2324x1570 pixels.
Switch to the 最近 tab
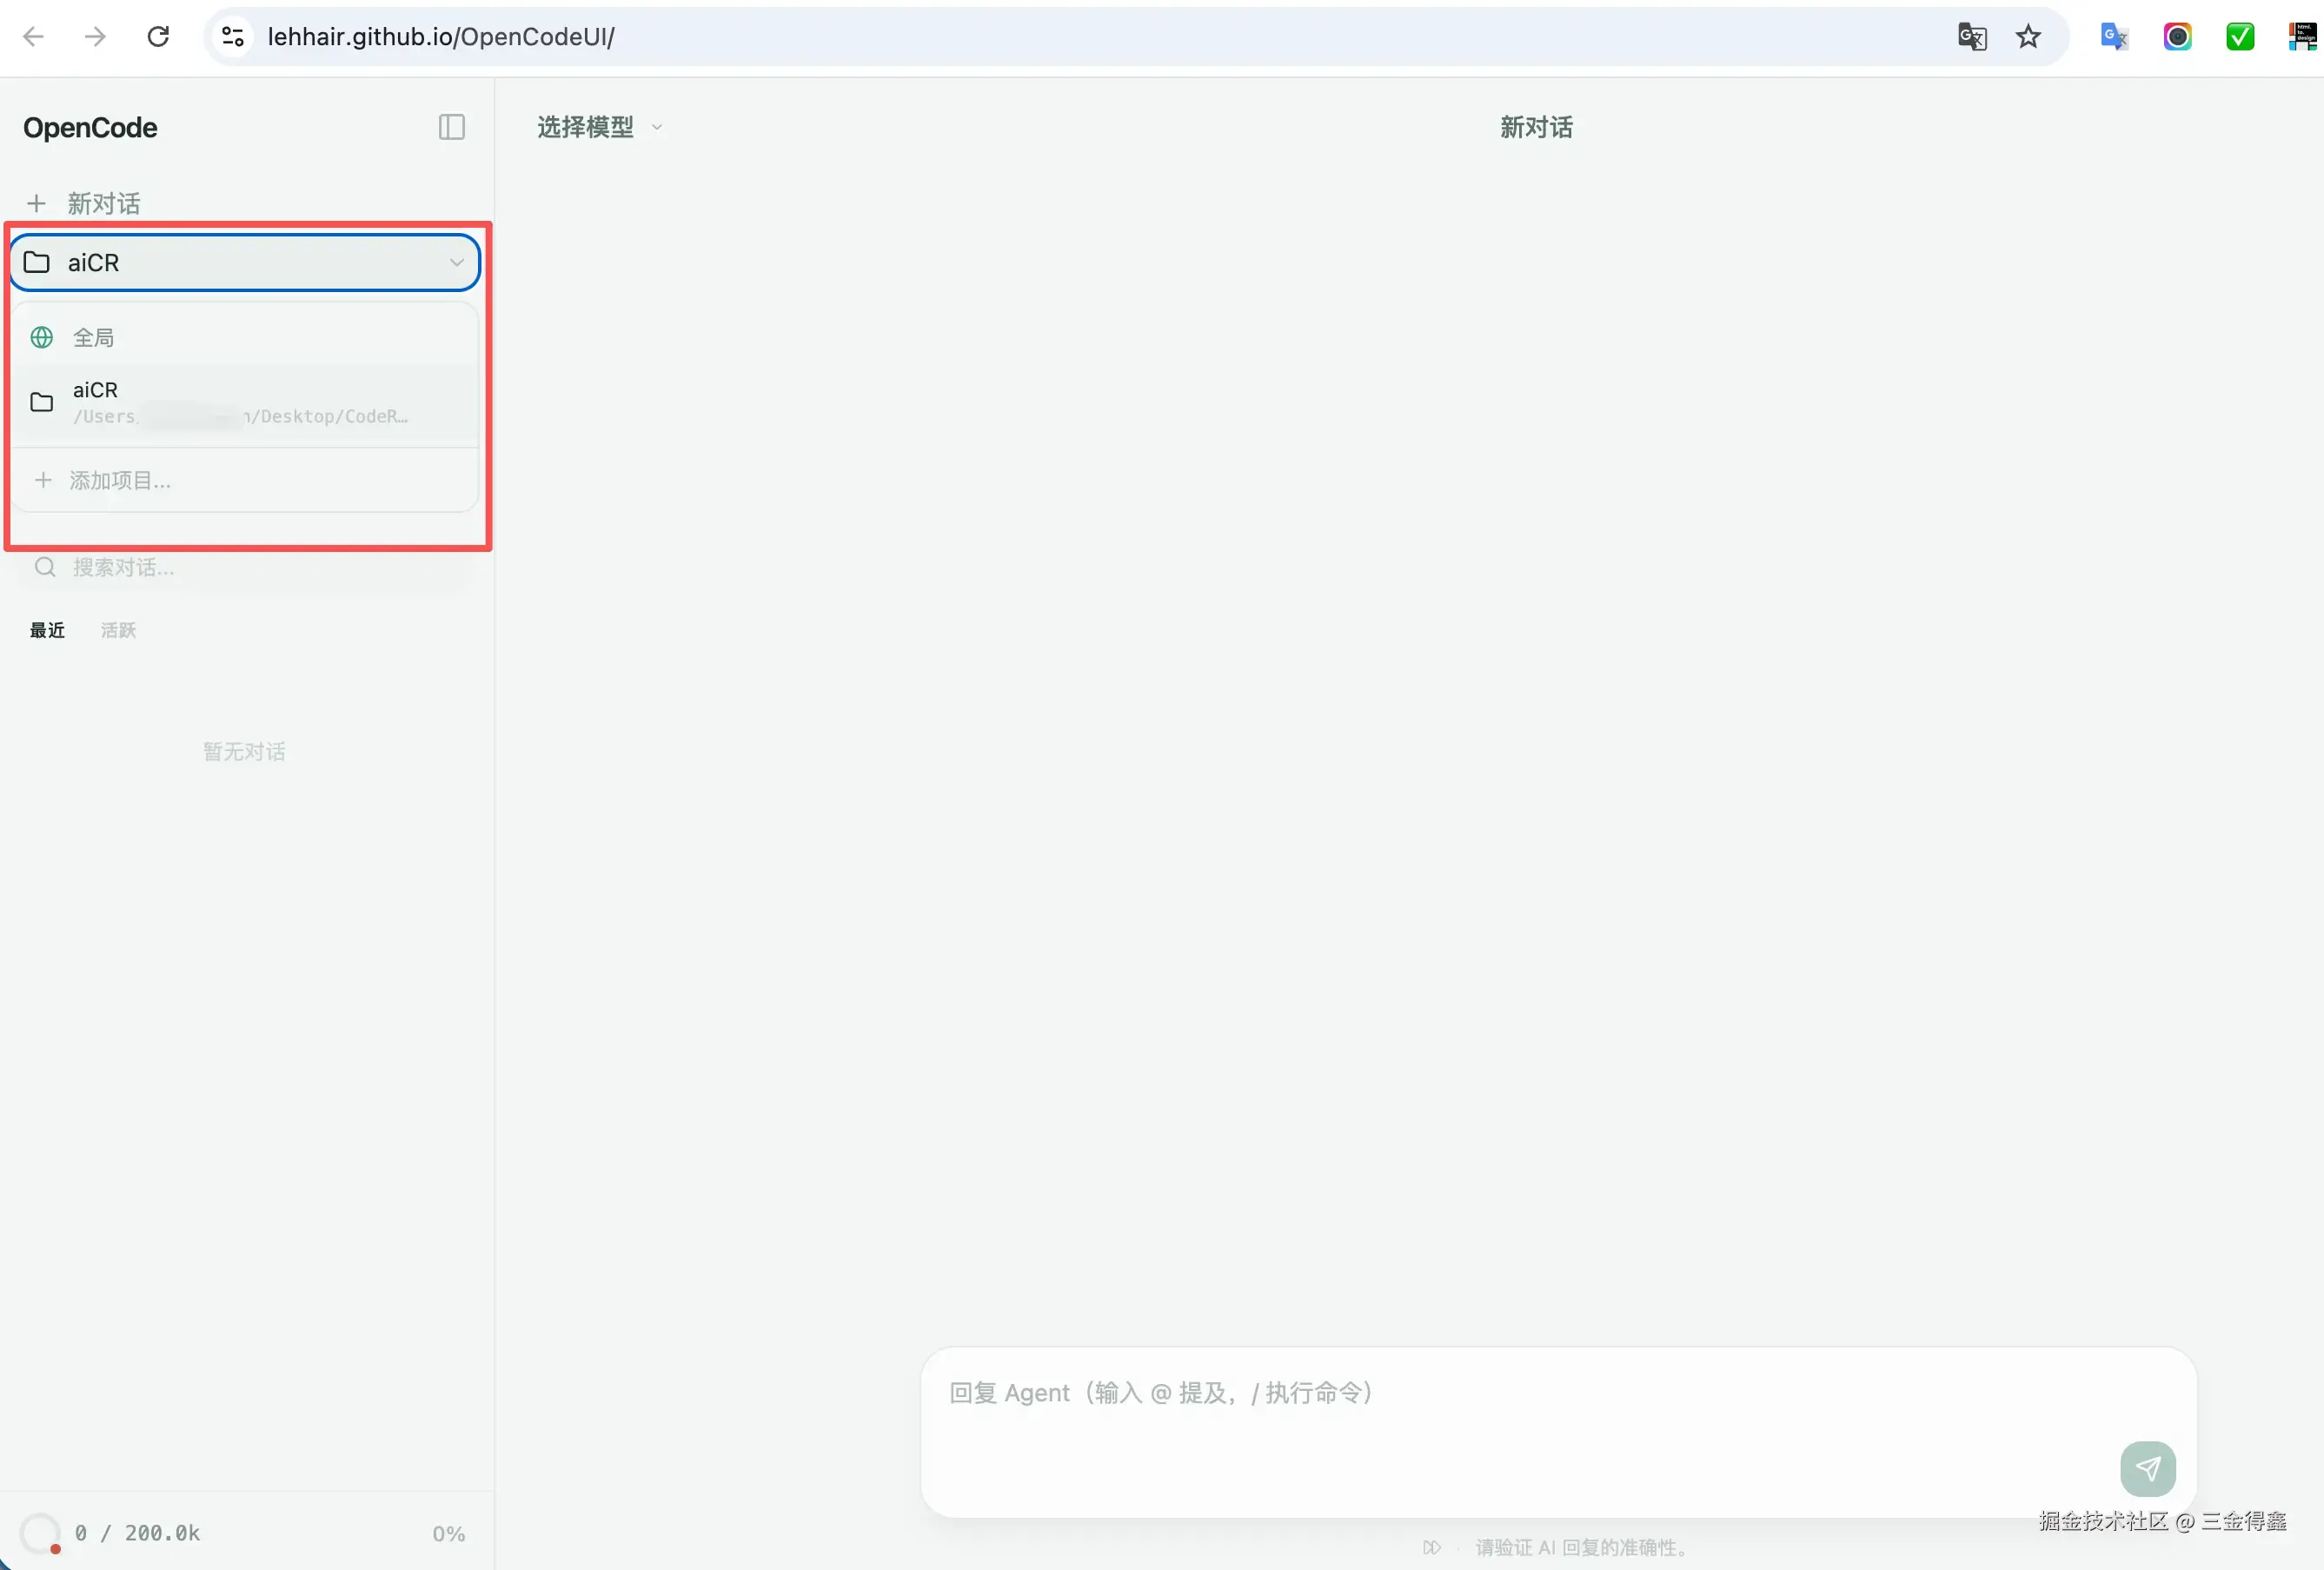coord(47,630)
